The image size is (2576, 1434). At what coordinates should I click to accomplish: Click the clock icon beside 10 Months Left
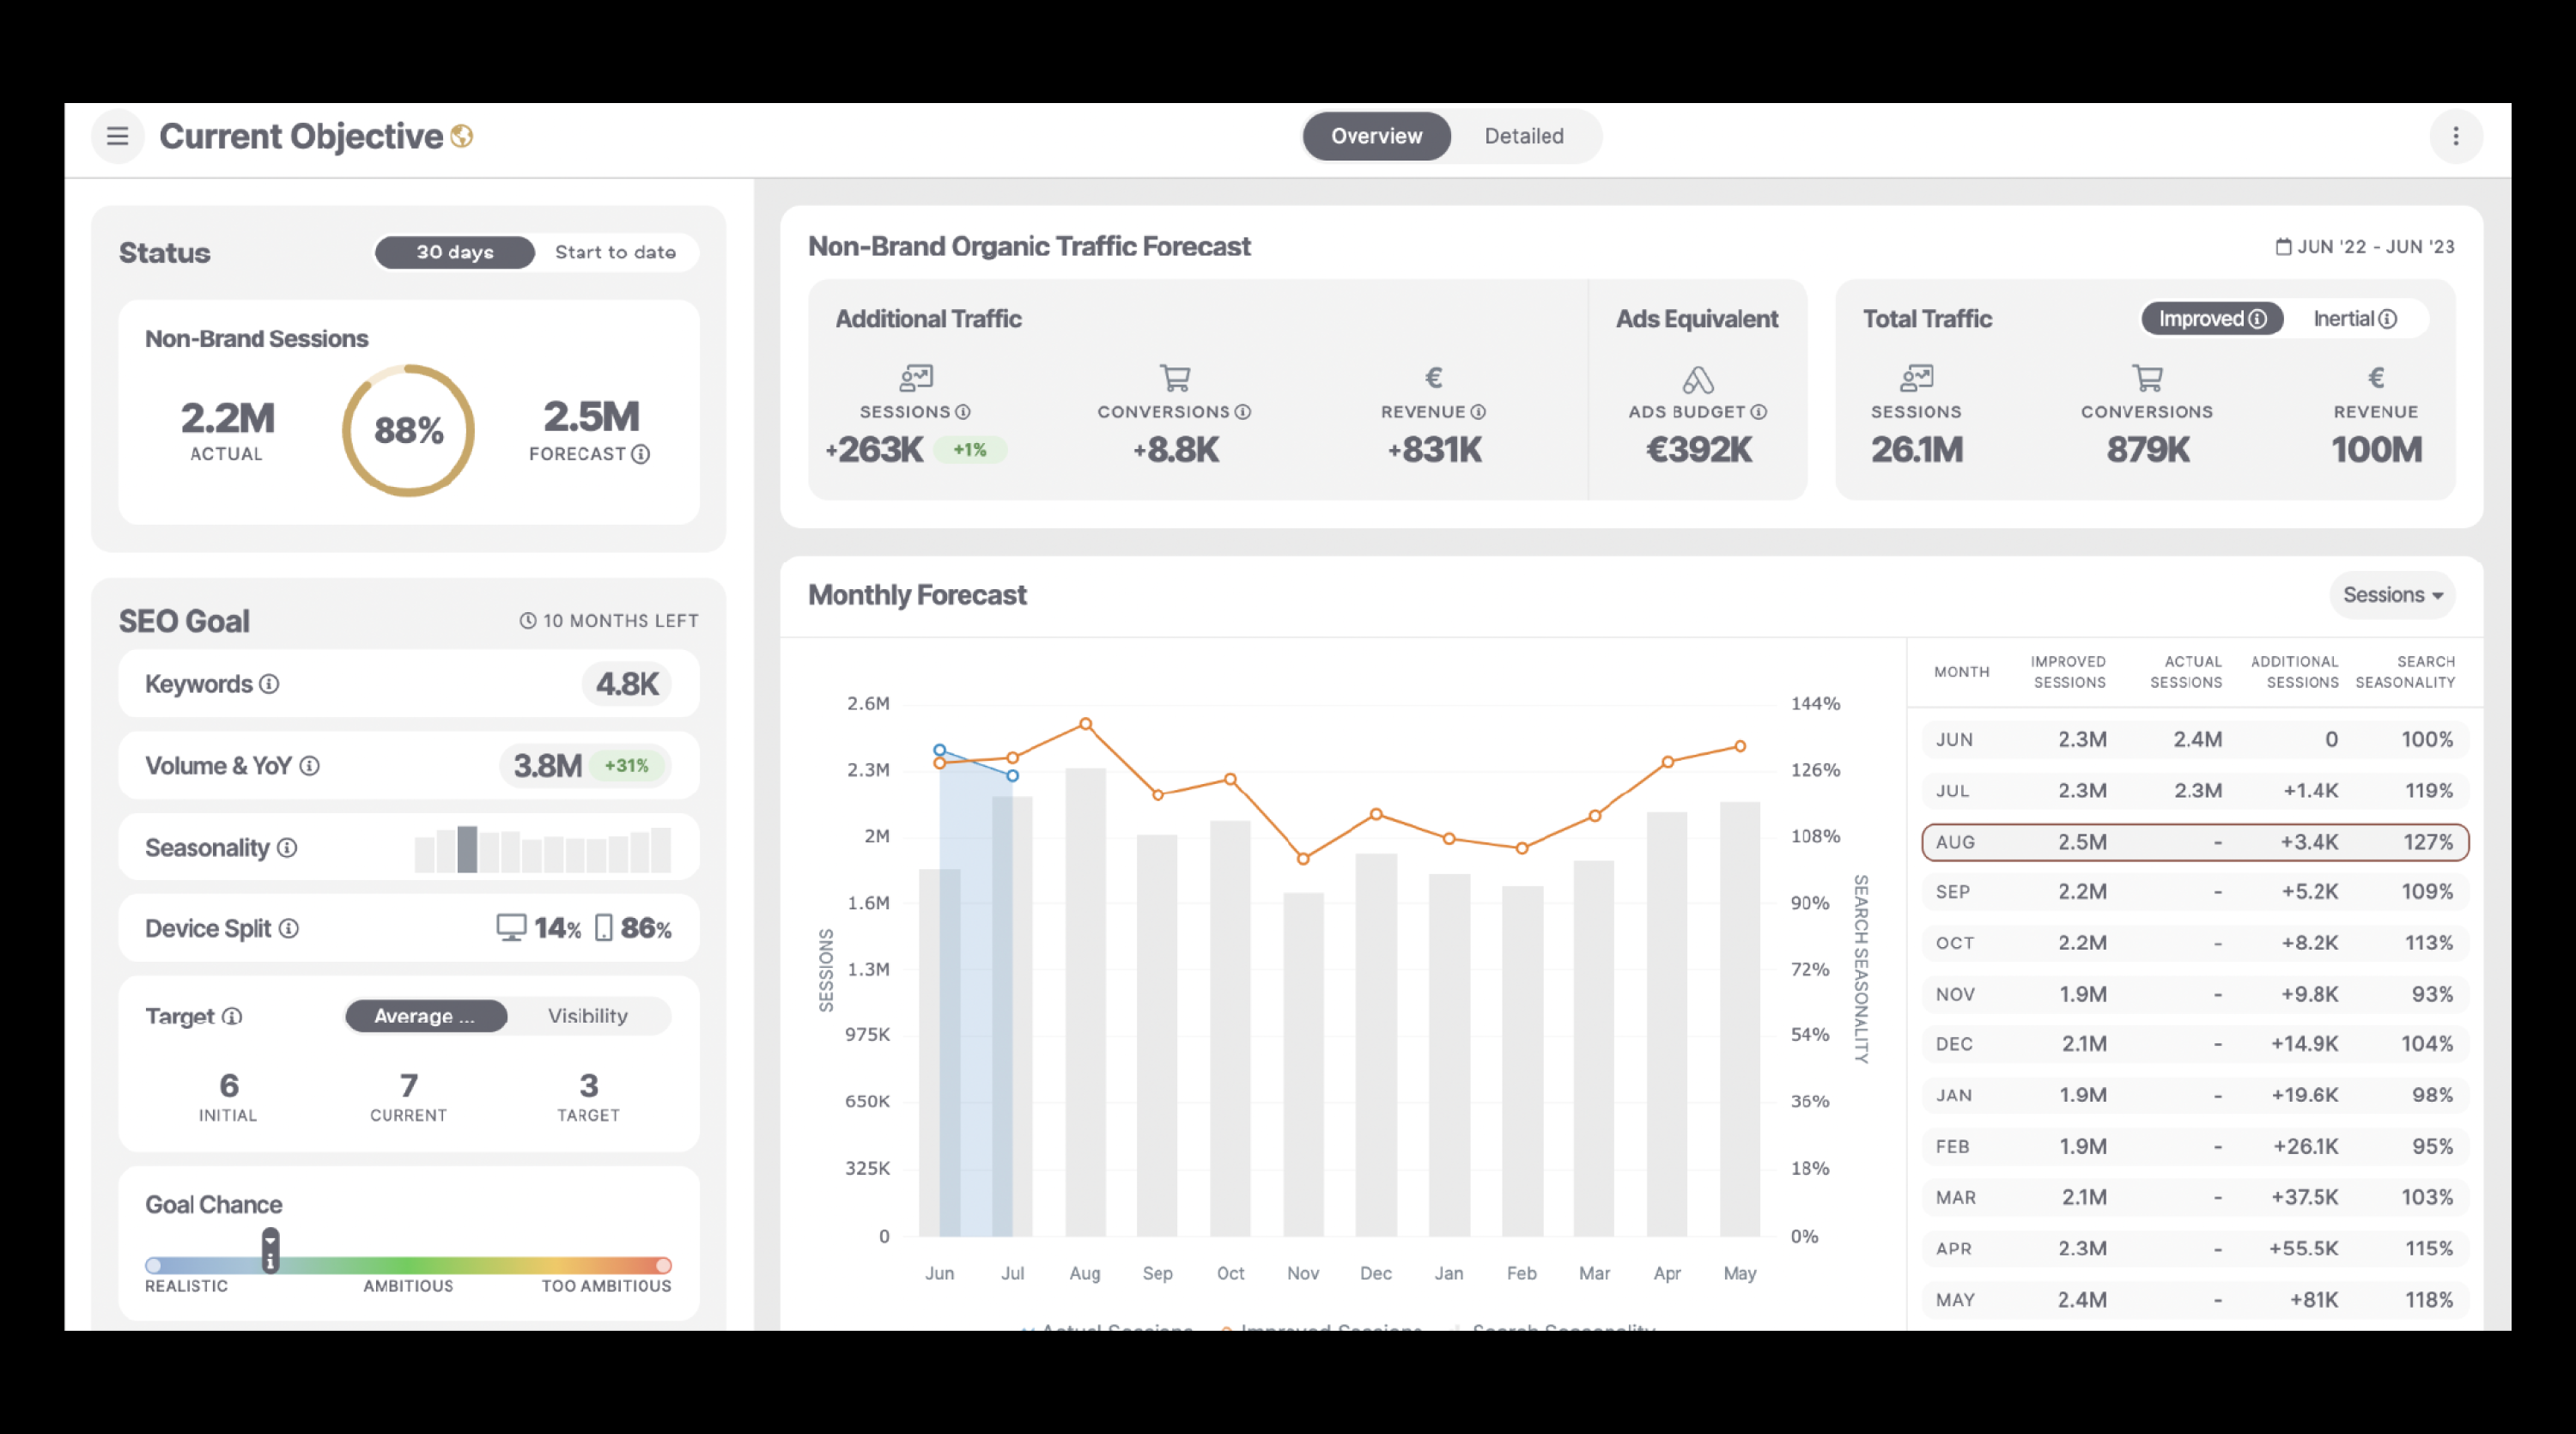pyautogui.click(x=527, y=620)
